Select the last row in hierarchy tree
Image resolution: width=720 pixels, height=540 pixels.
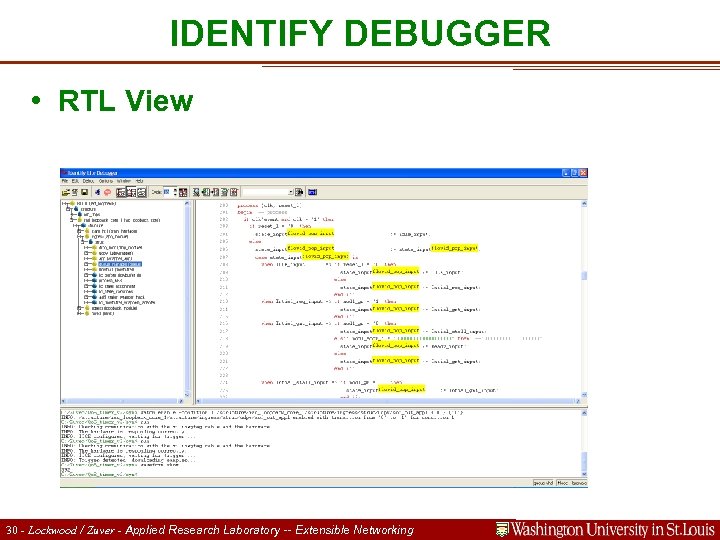pos(102,314)
